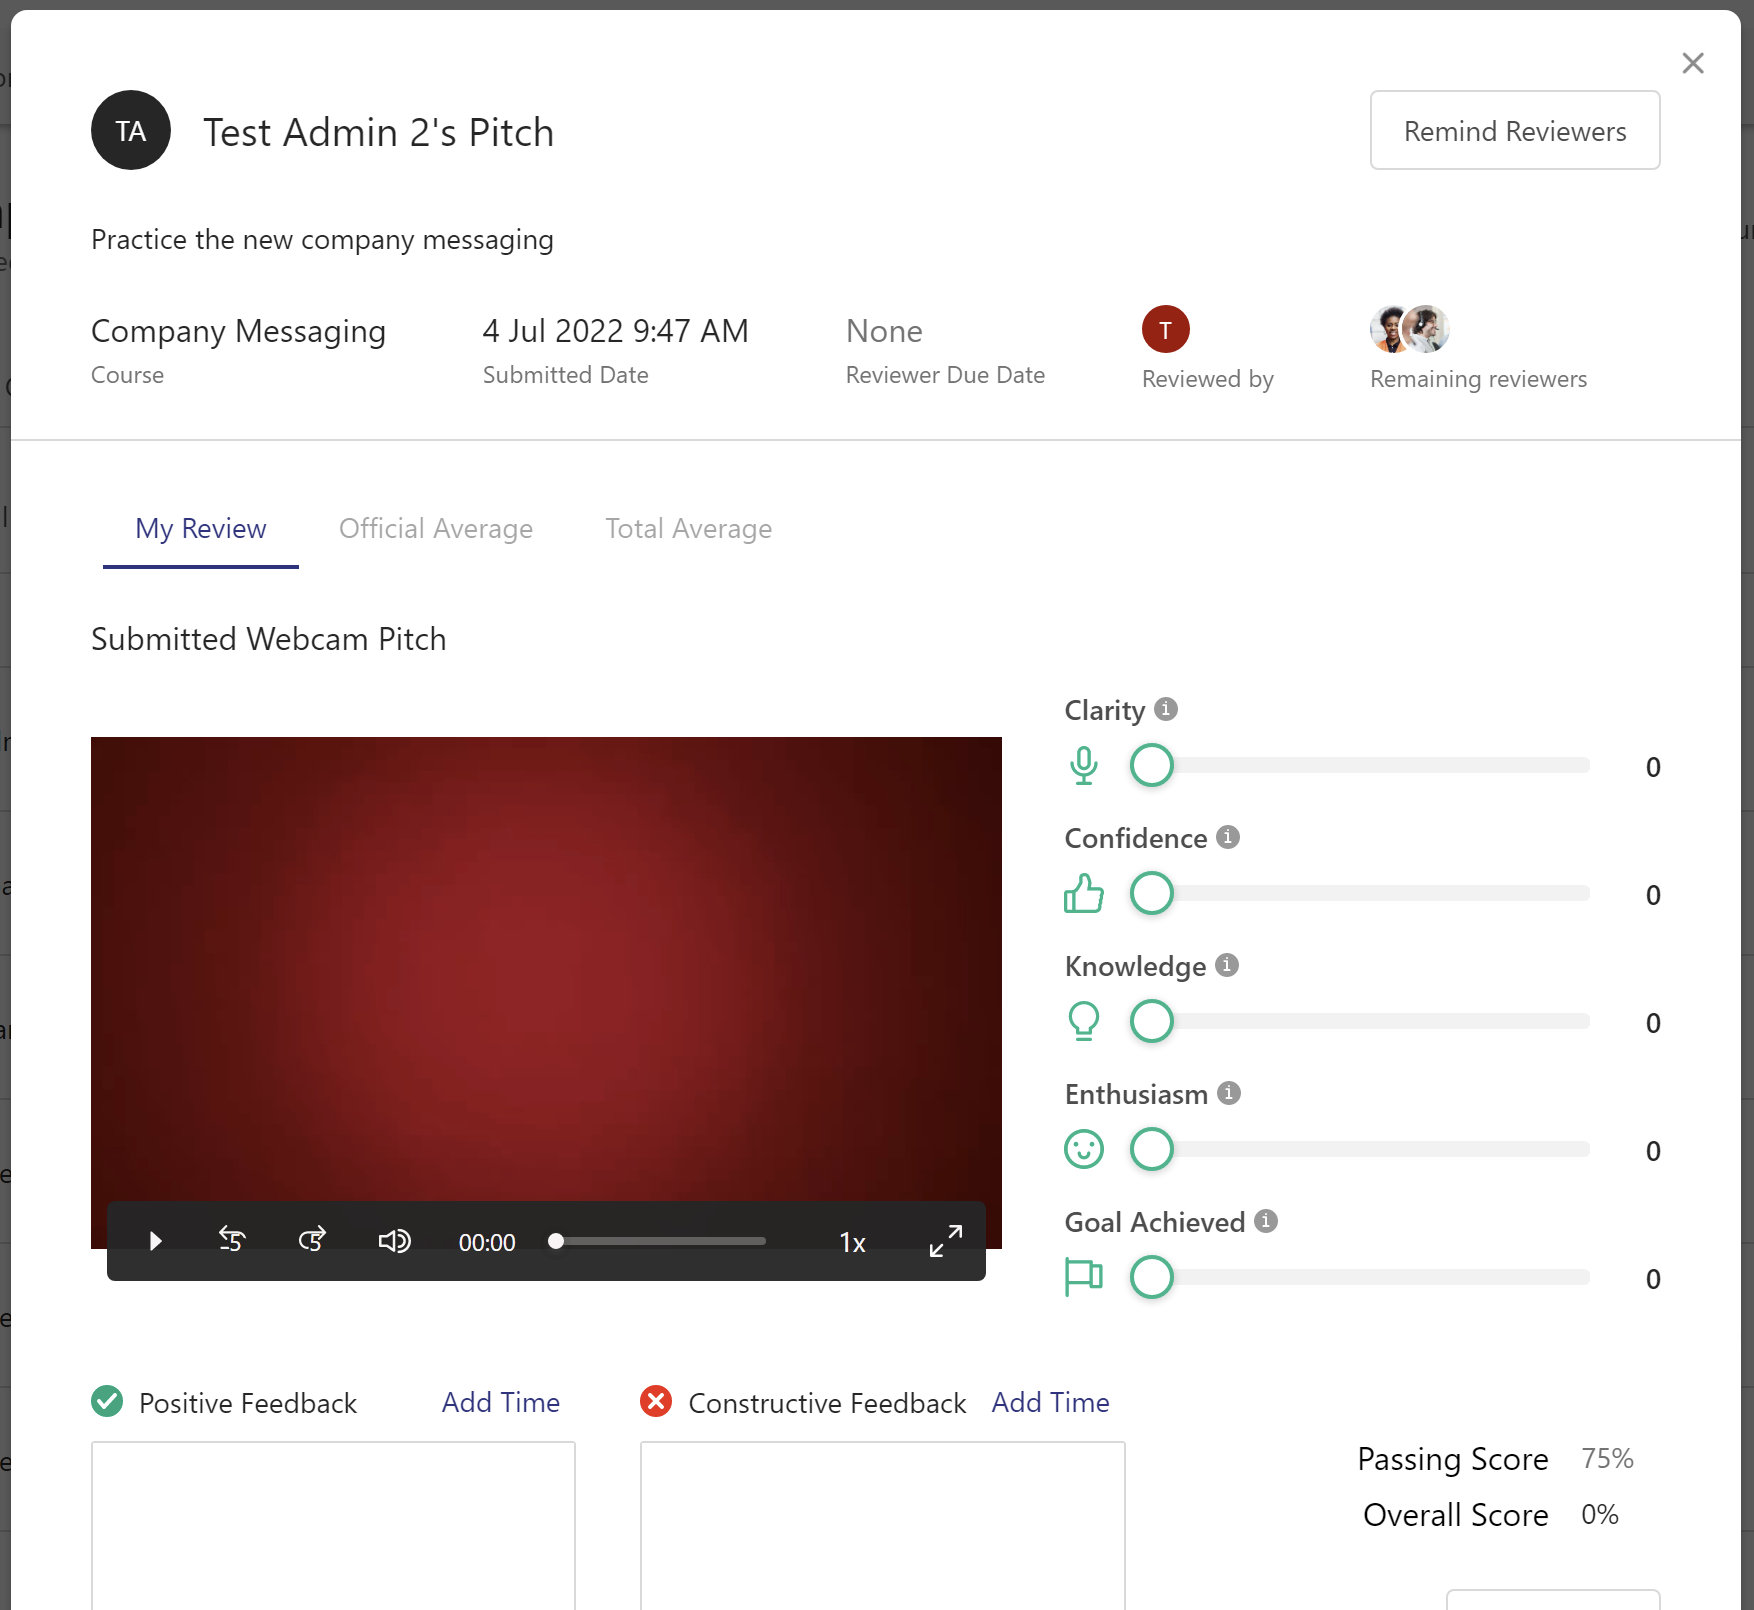Click Add Time for Constructive Feedback
The width and height of the screenshot is (1754, 1610).
(x=1050, y=1402)
